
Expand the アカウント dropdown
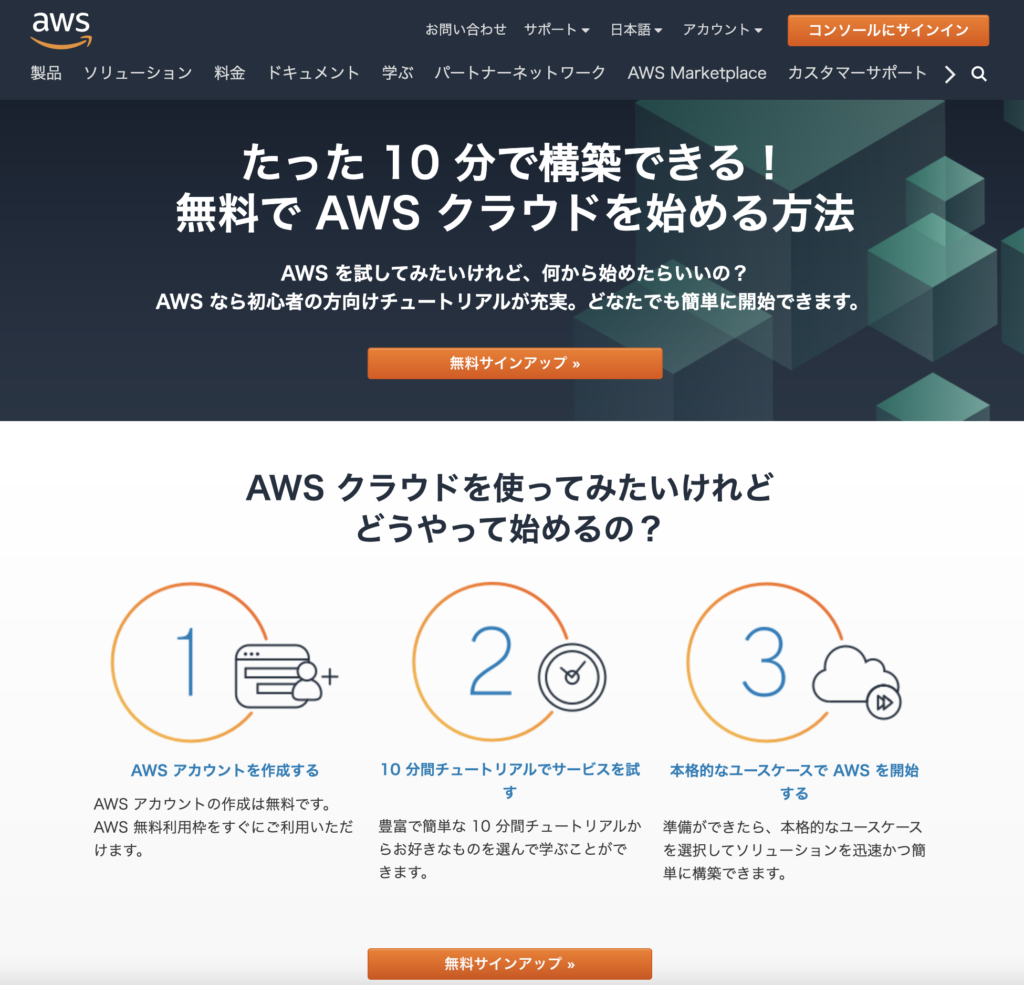click(722, 29)
